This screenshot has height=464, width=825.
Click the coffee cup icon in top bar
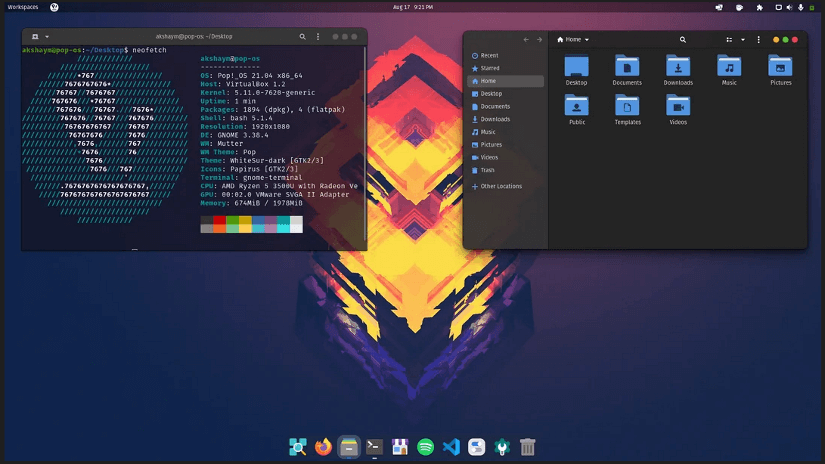tap(739, 7)
